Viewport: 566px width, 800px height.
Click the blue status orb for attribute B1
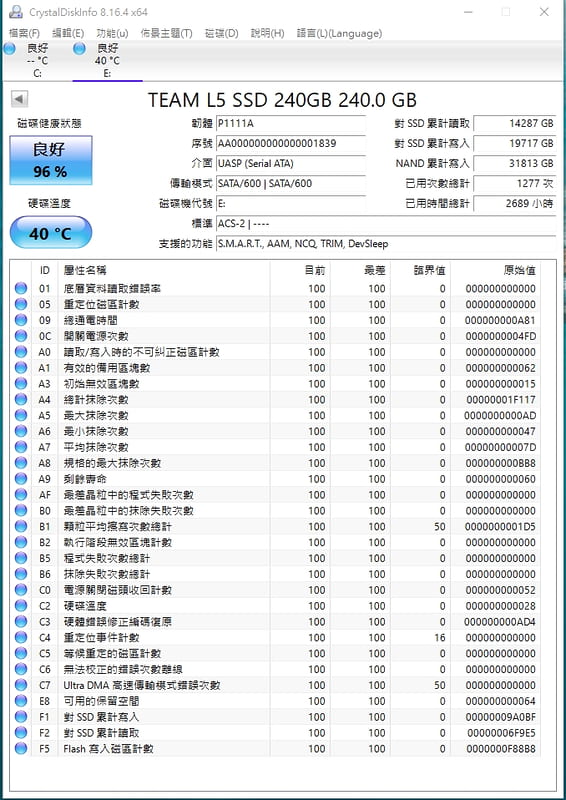pyautogui.click(x=21, y=527)
